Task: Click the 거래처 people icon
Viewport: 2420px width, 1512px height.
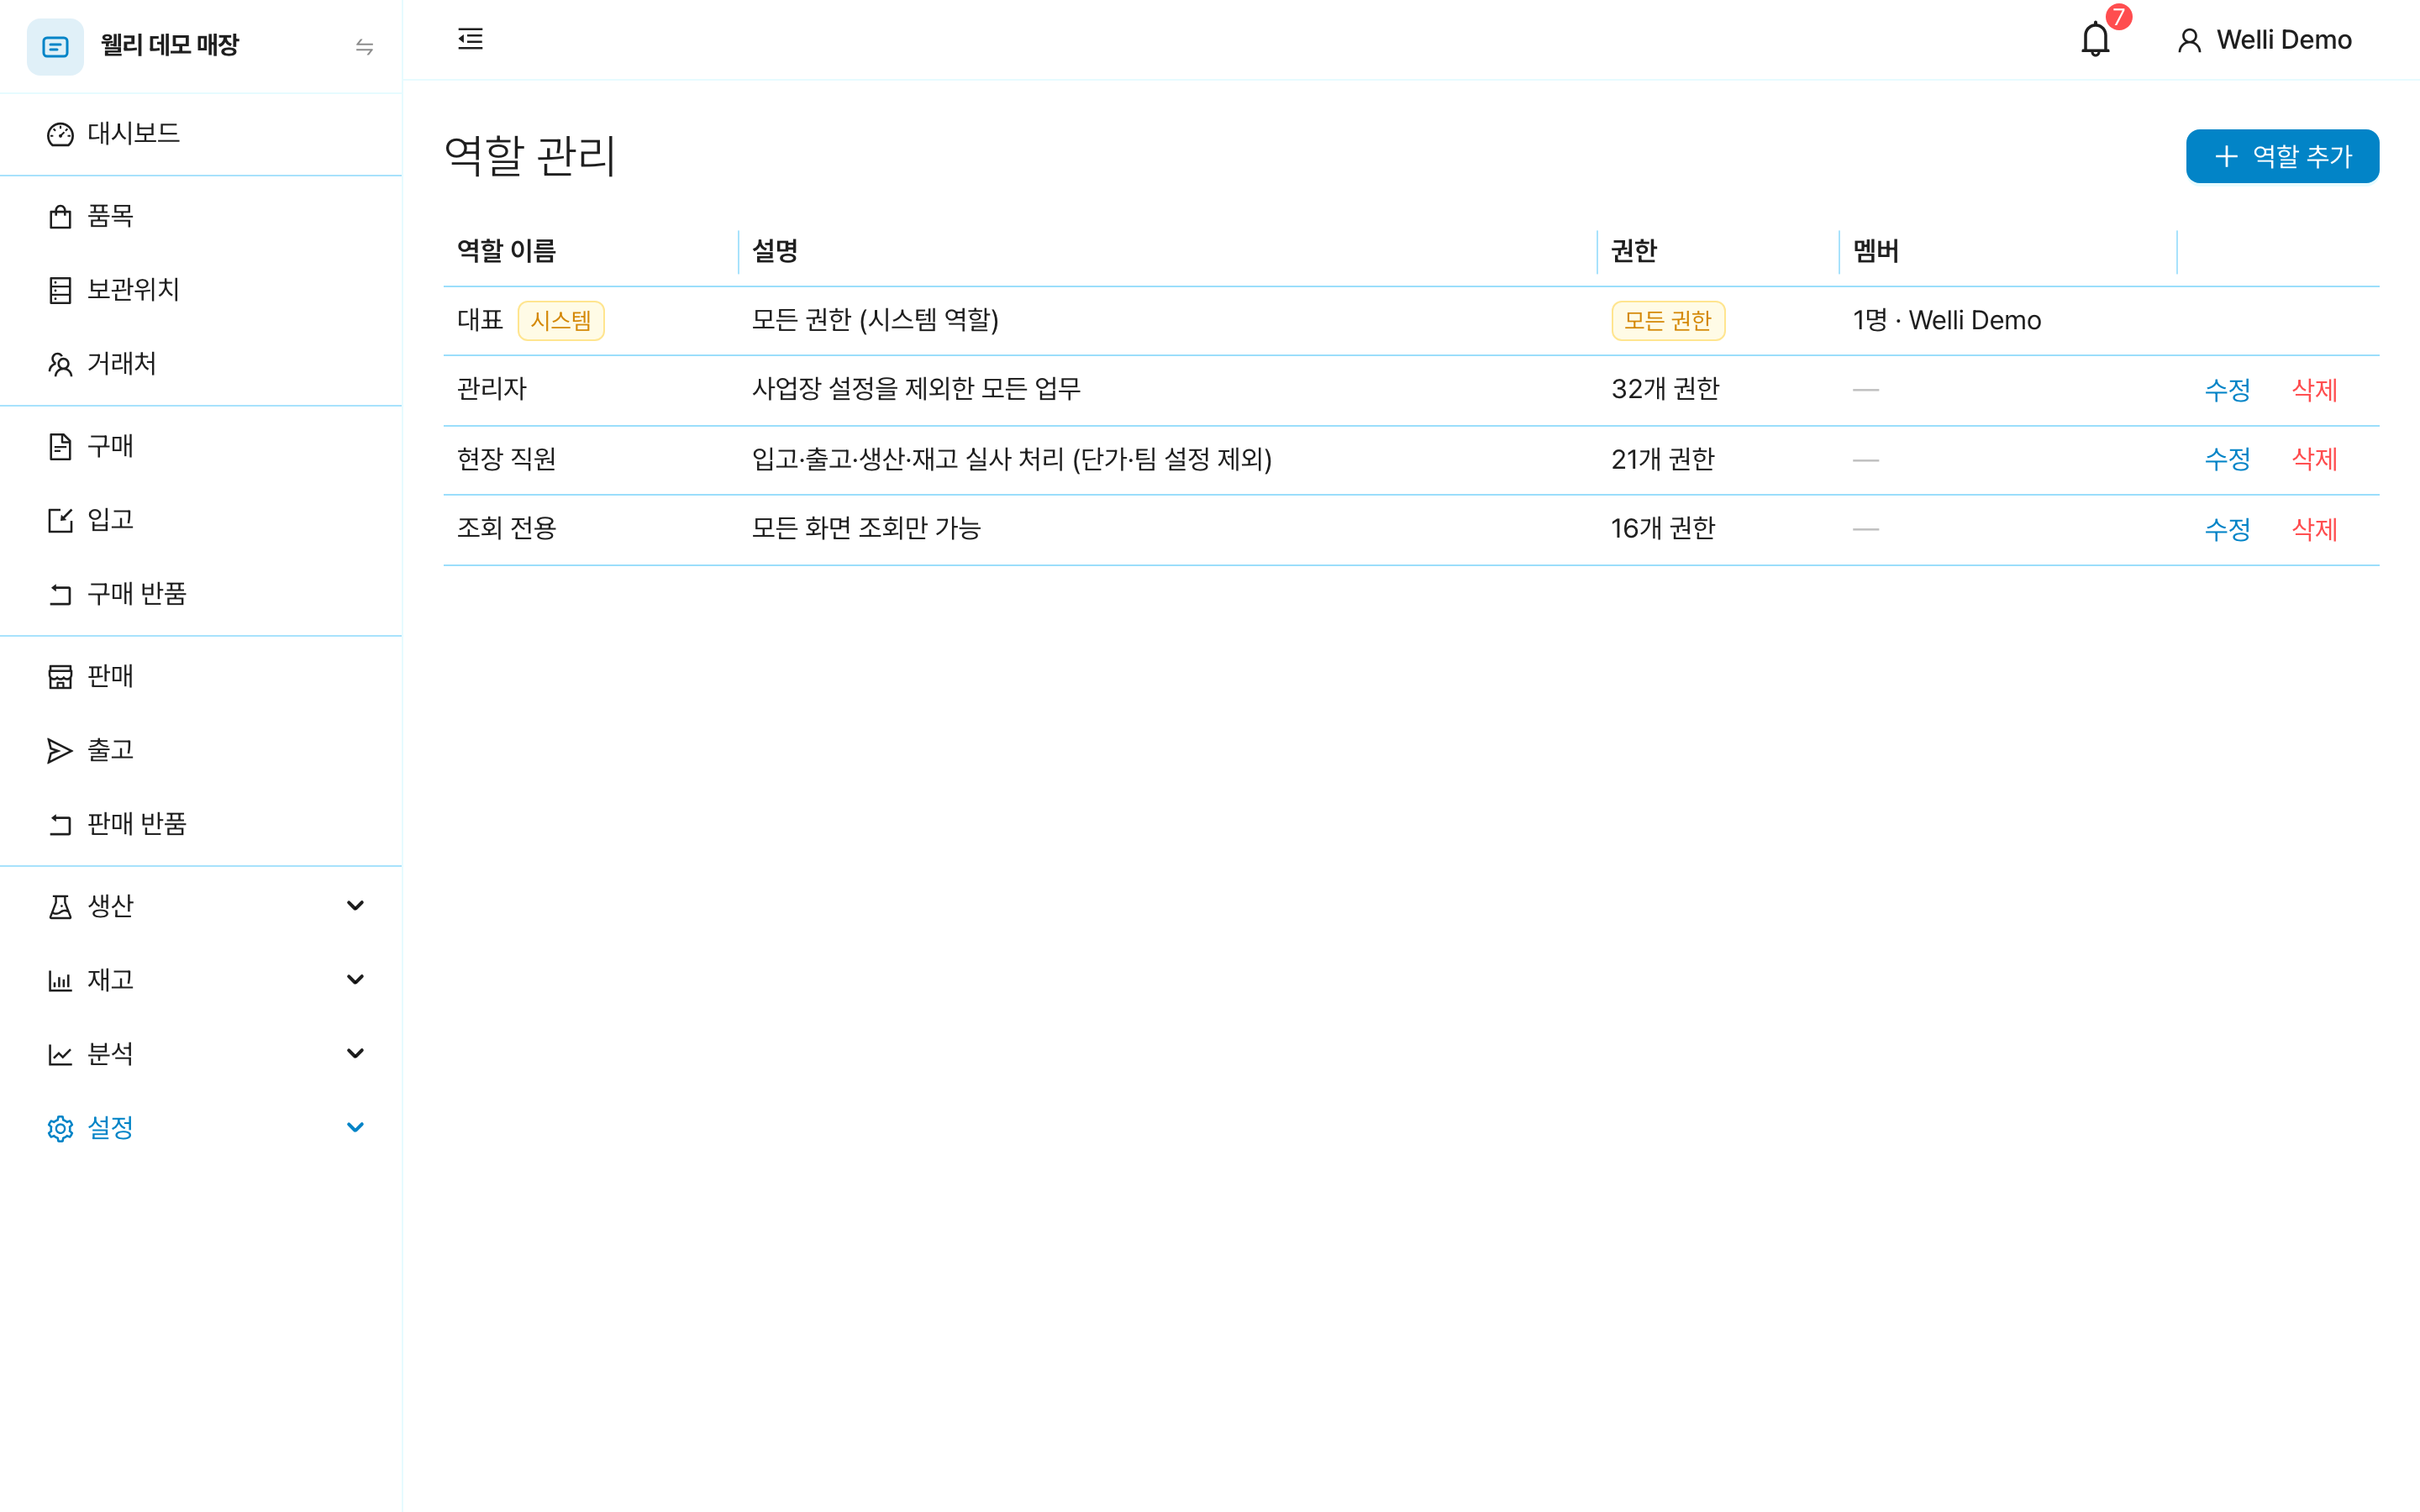Action: point(60,364)
